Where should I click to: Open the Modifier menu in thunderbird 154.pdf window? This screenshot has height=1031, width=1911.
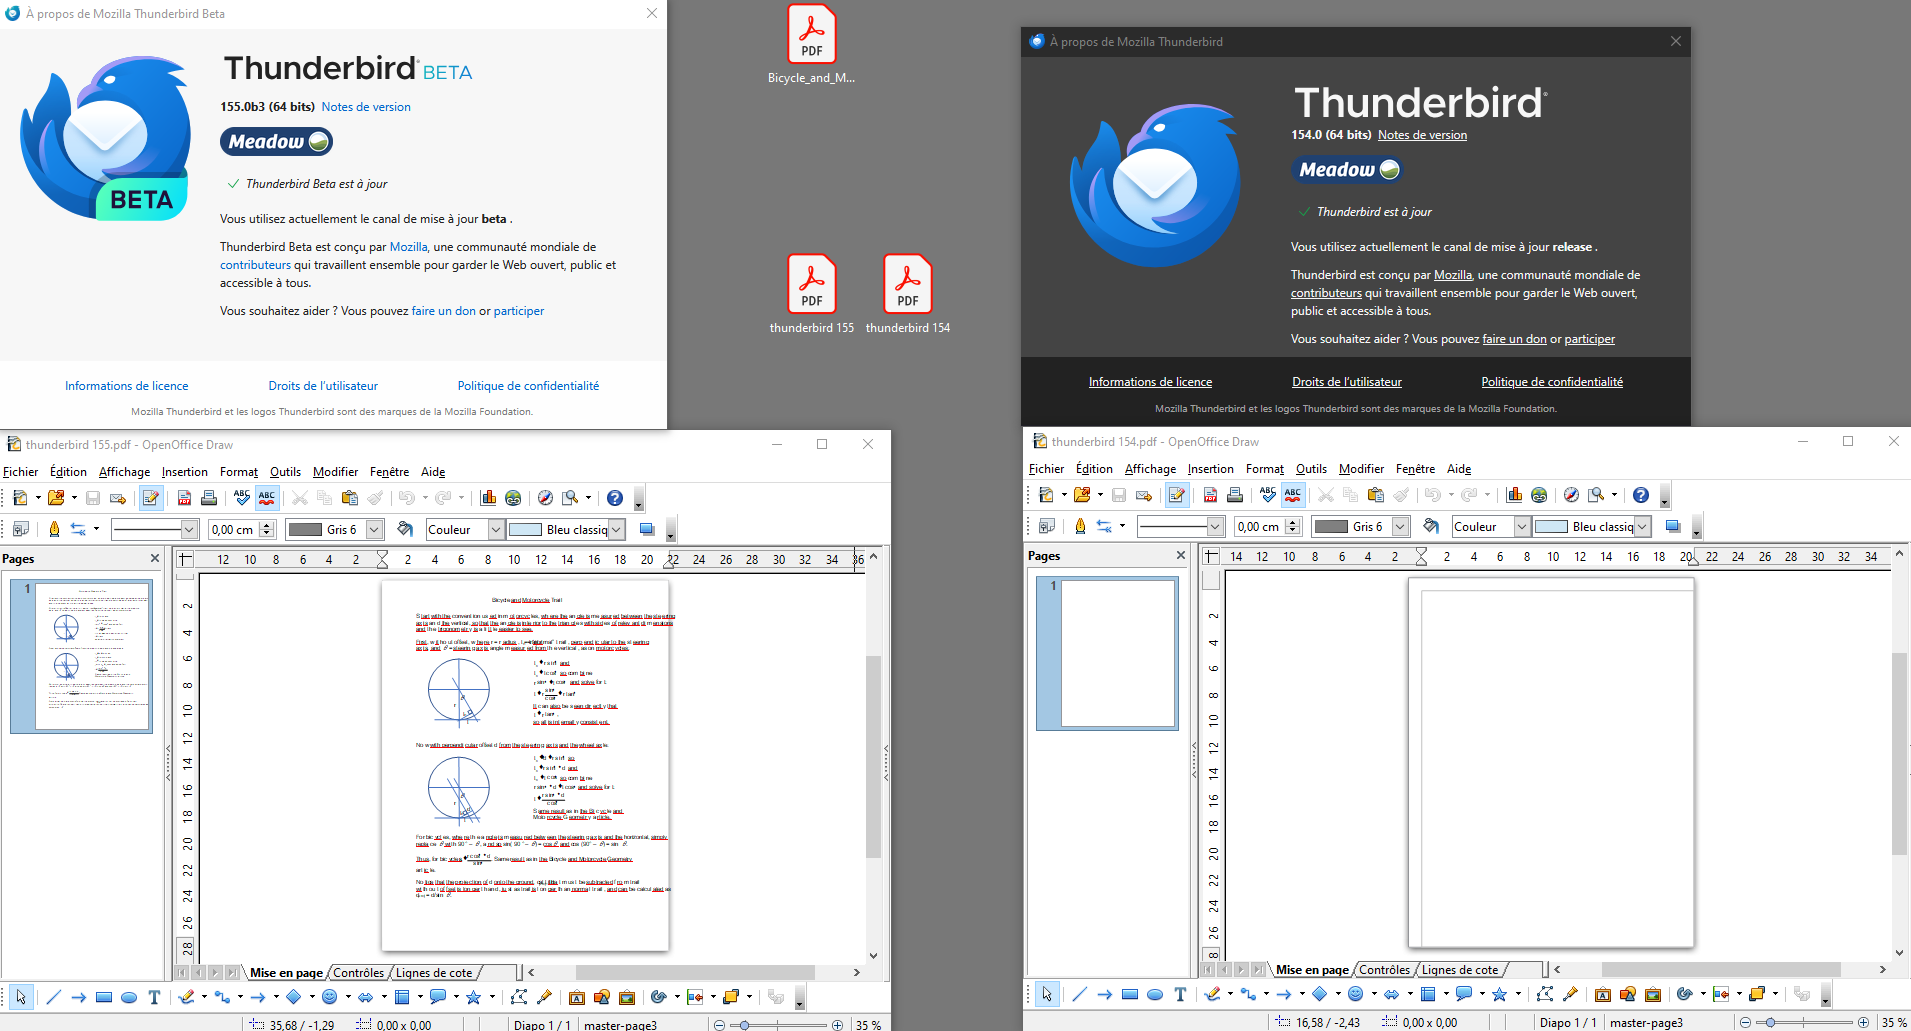1361,469
